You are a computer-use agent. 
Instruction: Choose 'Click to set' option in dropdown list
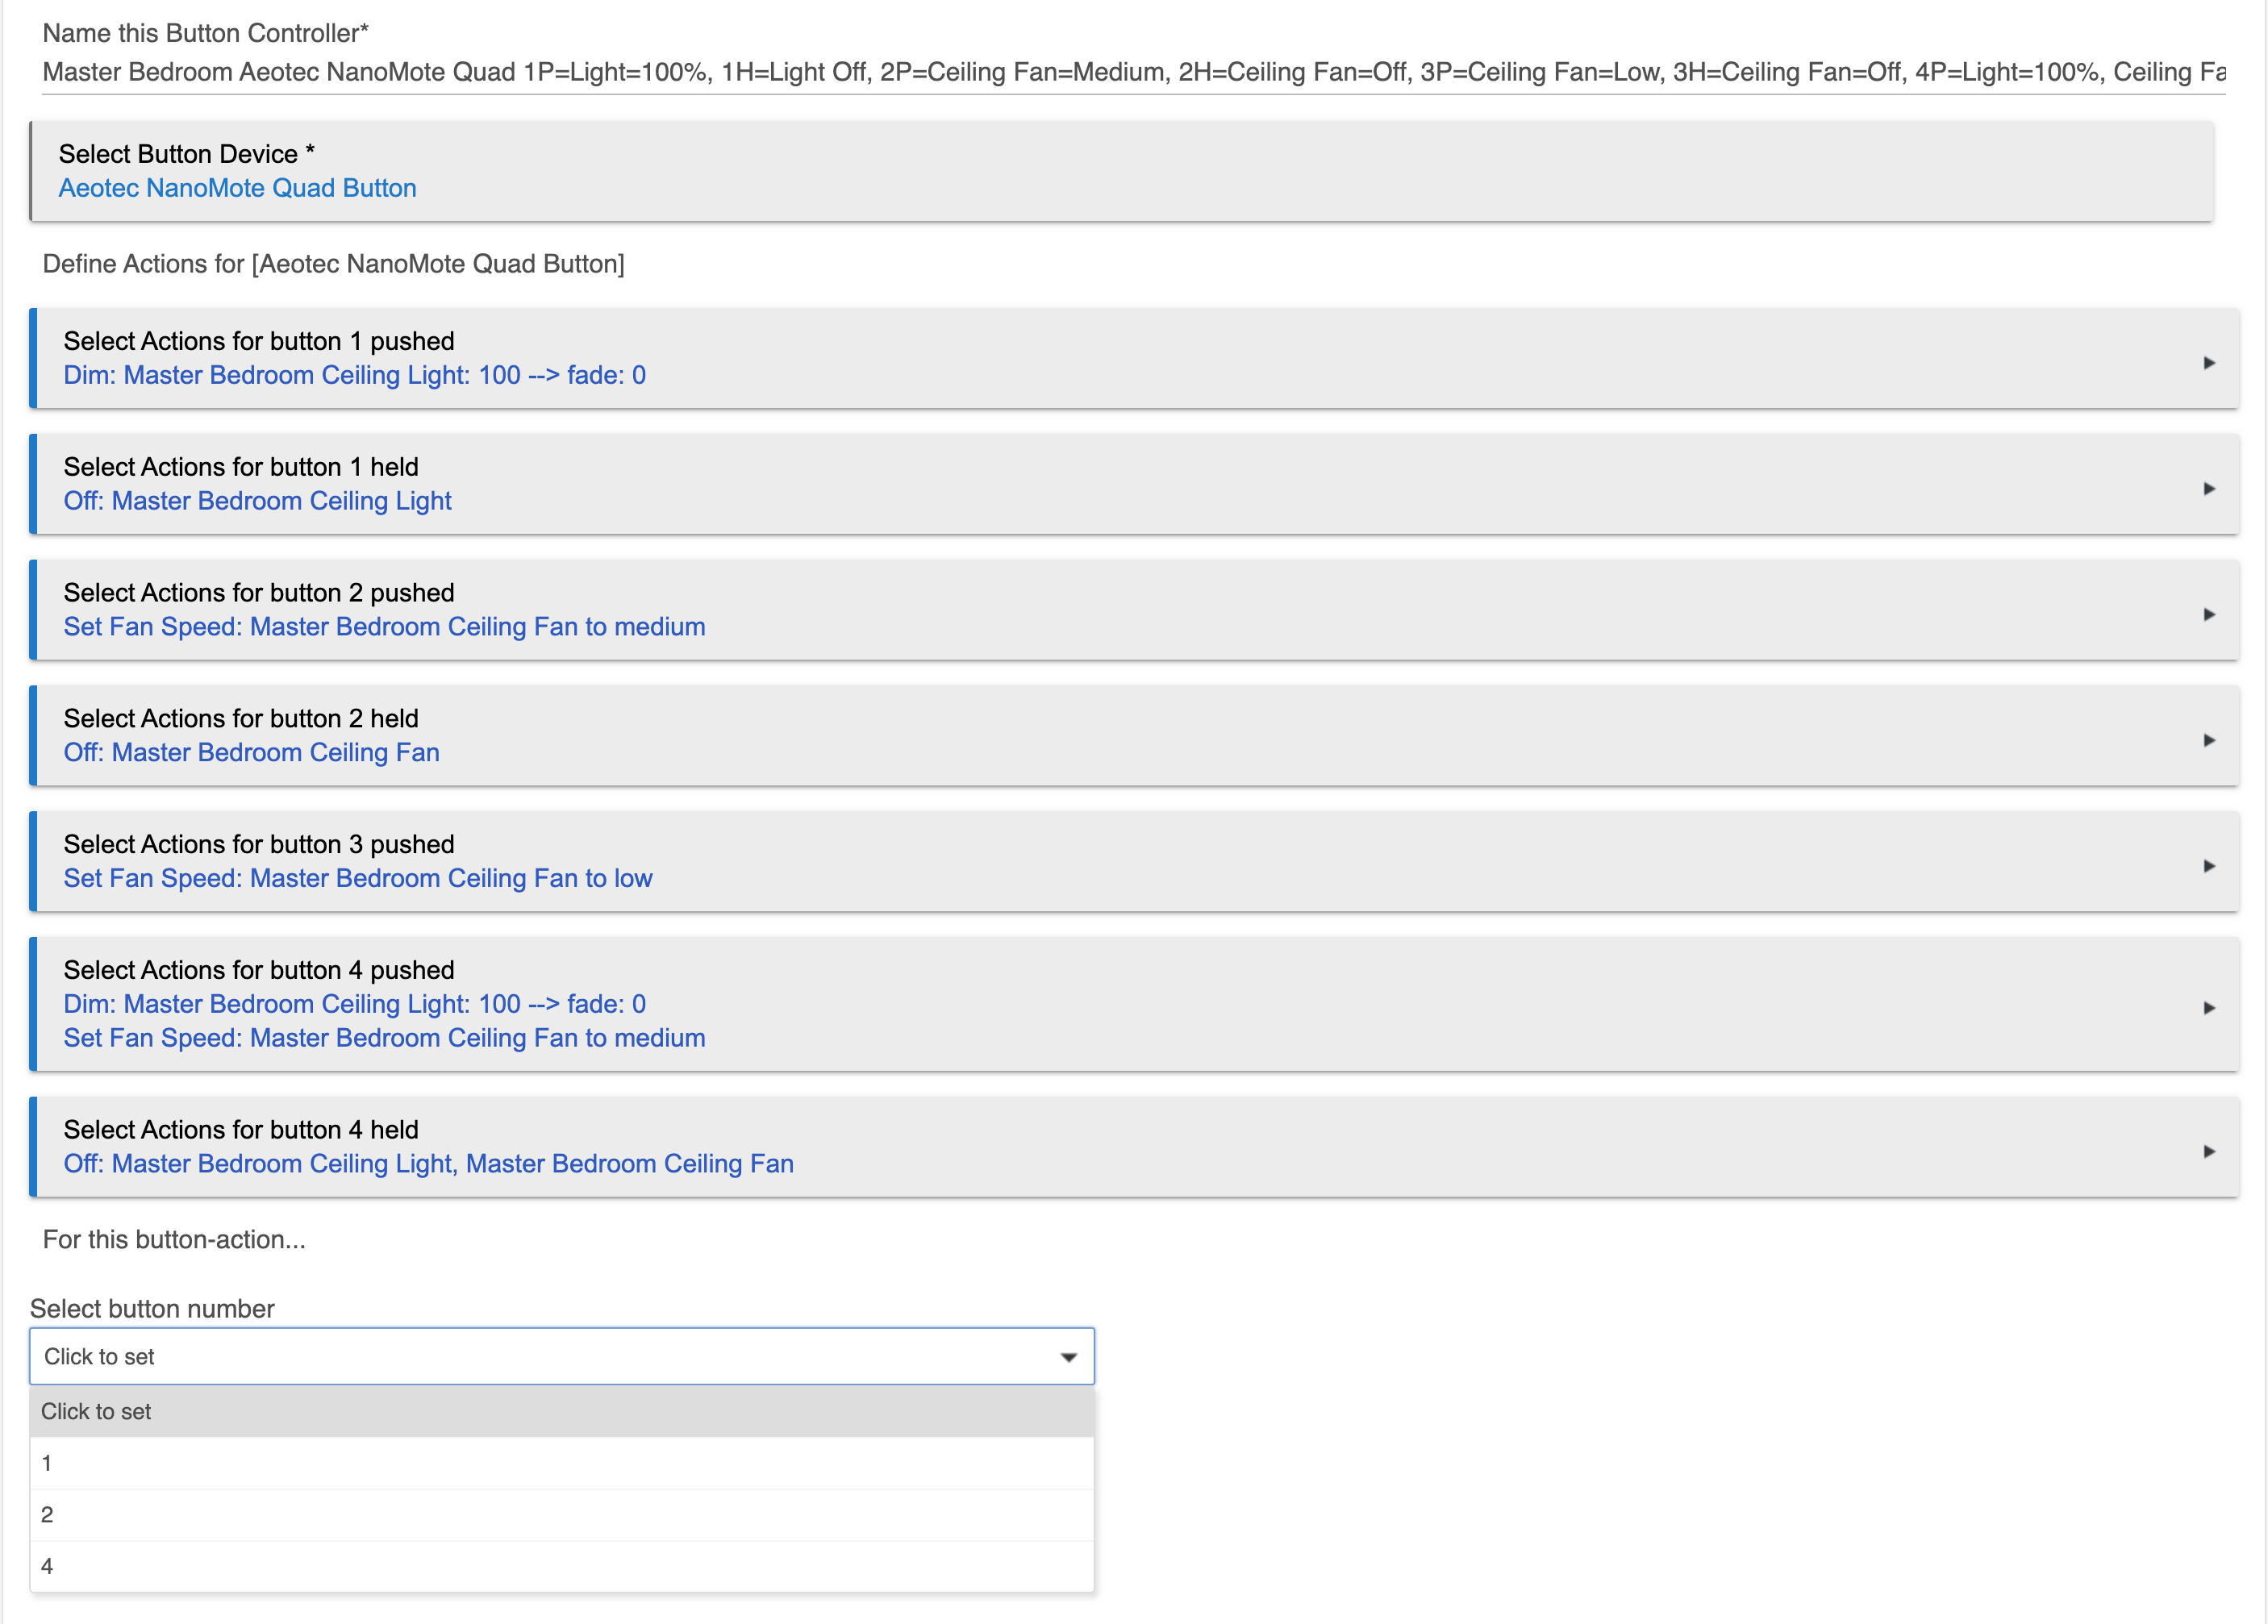562,1412
